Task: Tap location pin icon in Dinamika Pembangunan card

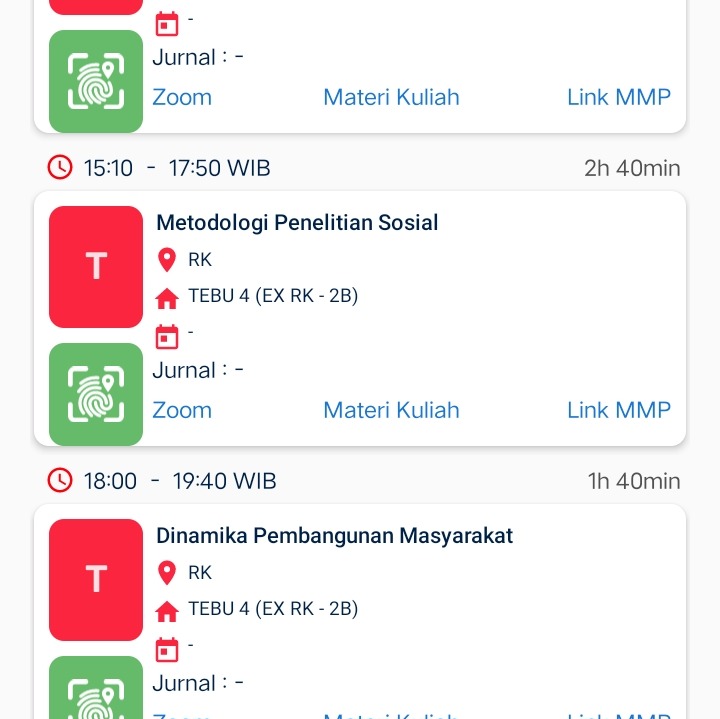Action: [x=167, y=574]
